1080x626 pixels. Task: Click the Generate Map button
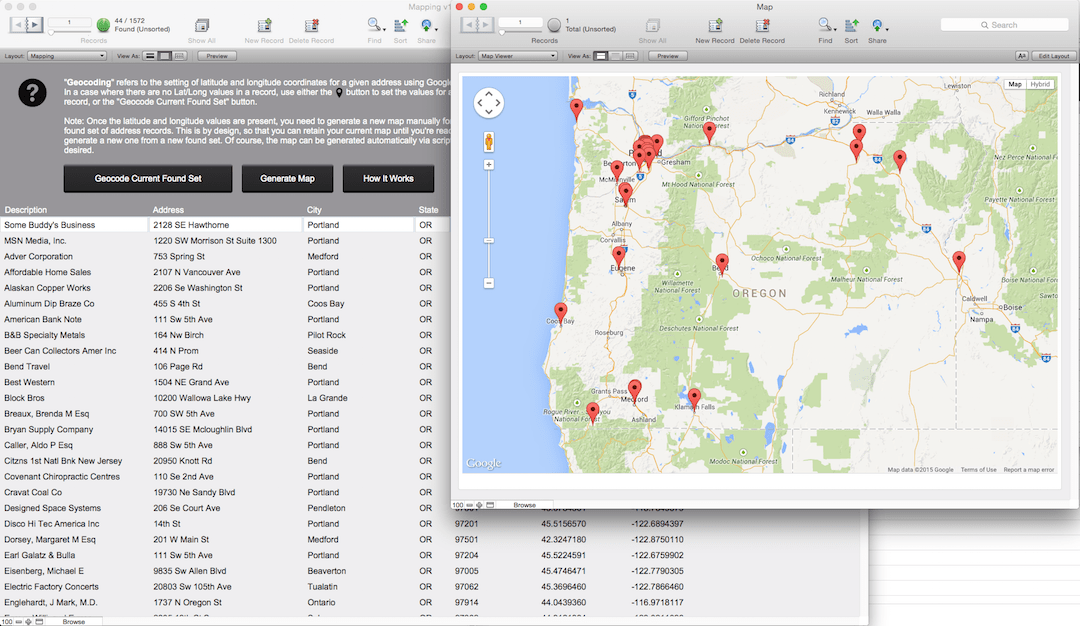coord(287,178)
